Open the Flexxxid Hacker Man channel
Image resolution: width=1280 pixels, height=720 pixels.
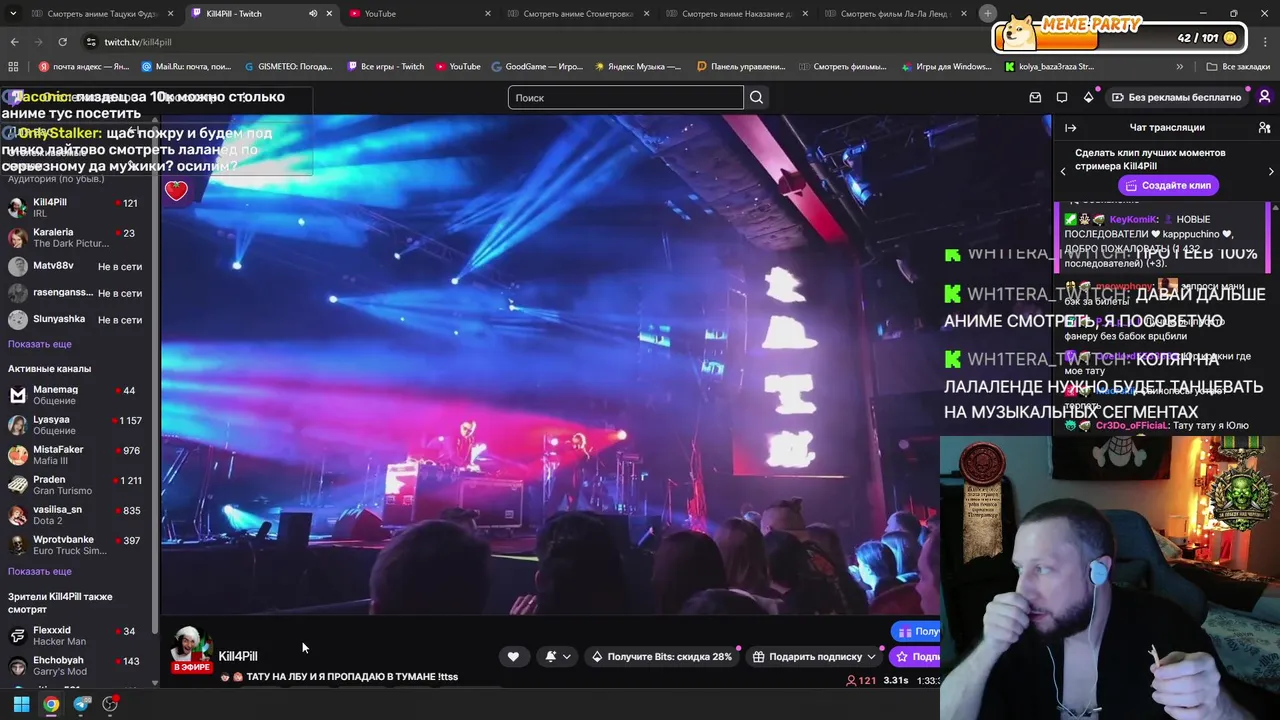pyautogui.click(x=78, y=635)
